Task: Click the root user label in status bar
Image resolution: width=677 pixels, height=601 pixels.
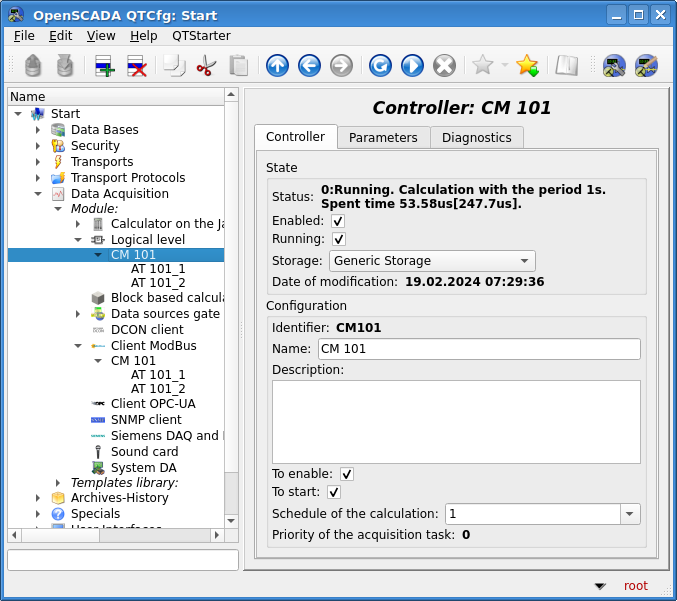Action: [635, 586]
